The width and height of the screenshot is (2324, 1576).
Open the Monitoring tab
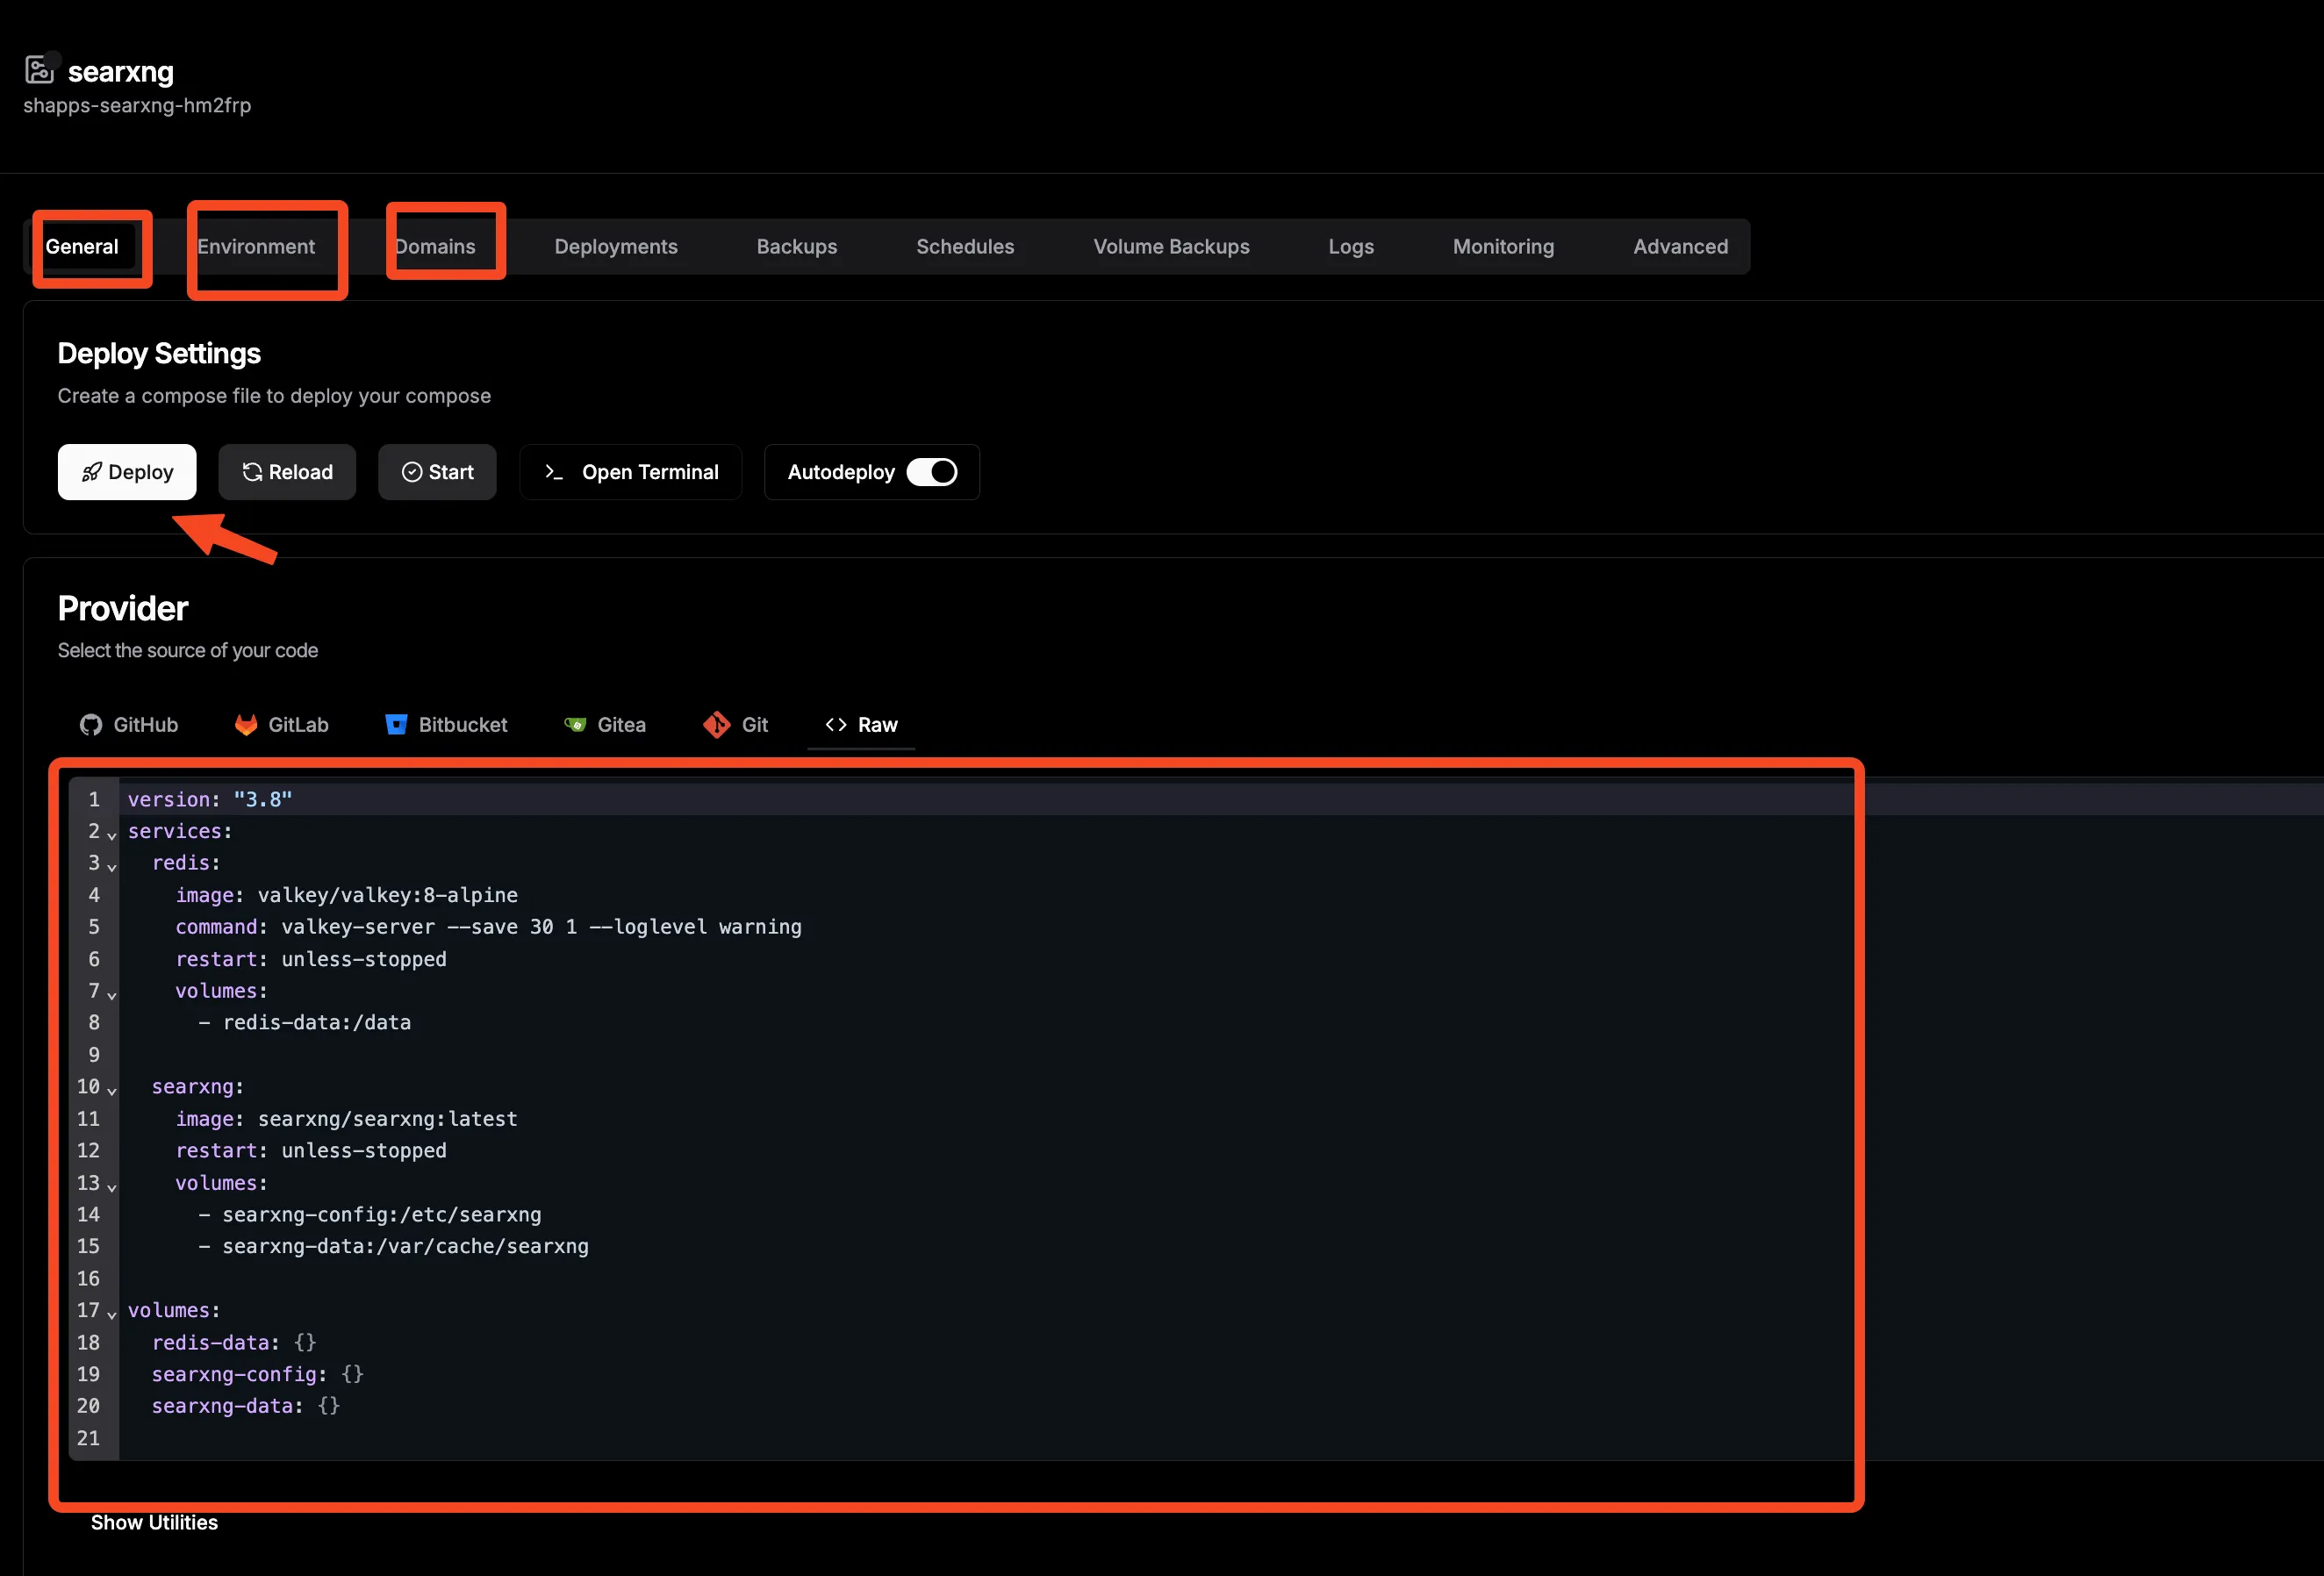(1503, 246)
